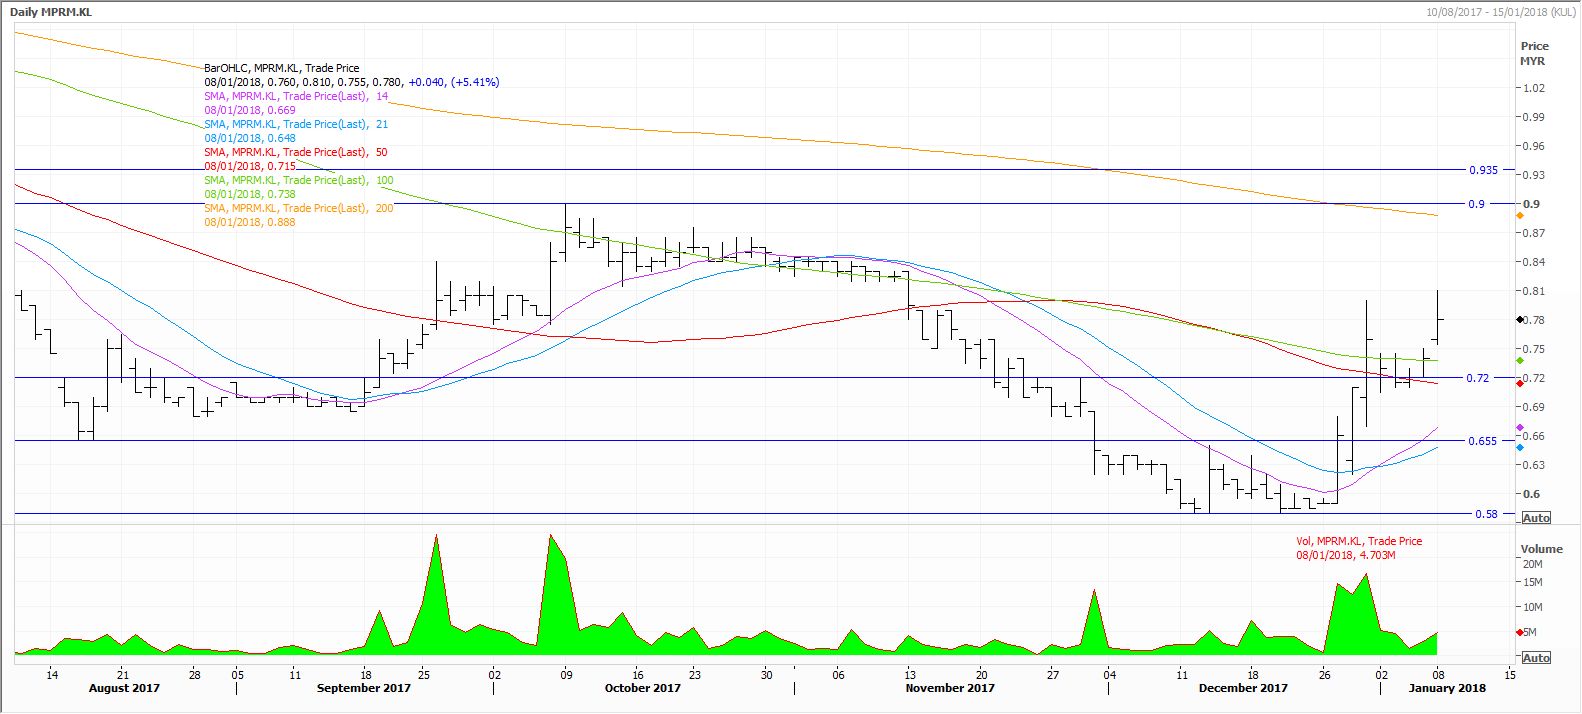Click the blue SMA 21 axis marker
Viewport: 1582px width, 714px height.
[x=1520, y=447]
